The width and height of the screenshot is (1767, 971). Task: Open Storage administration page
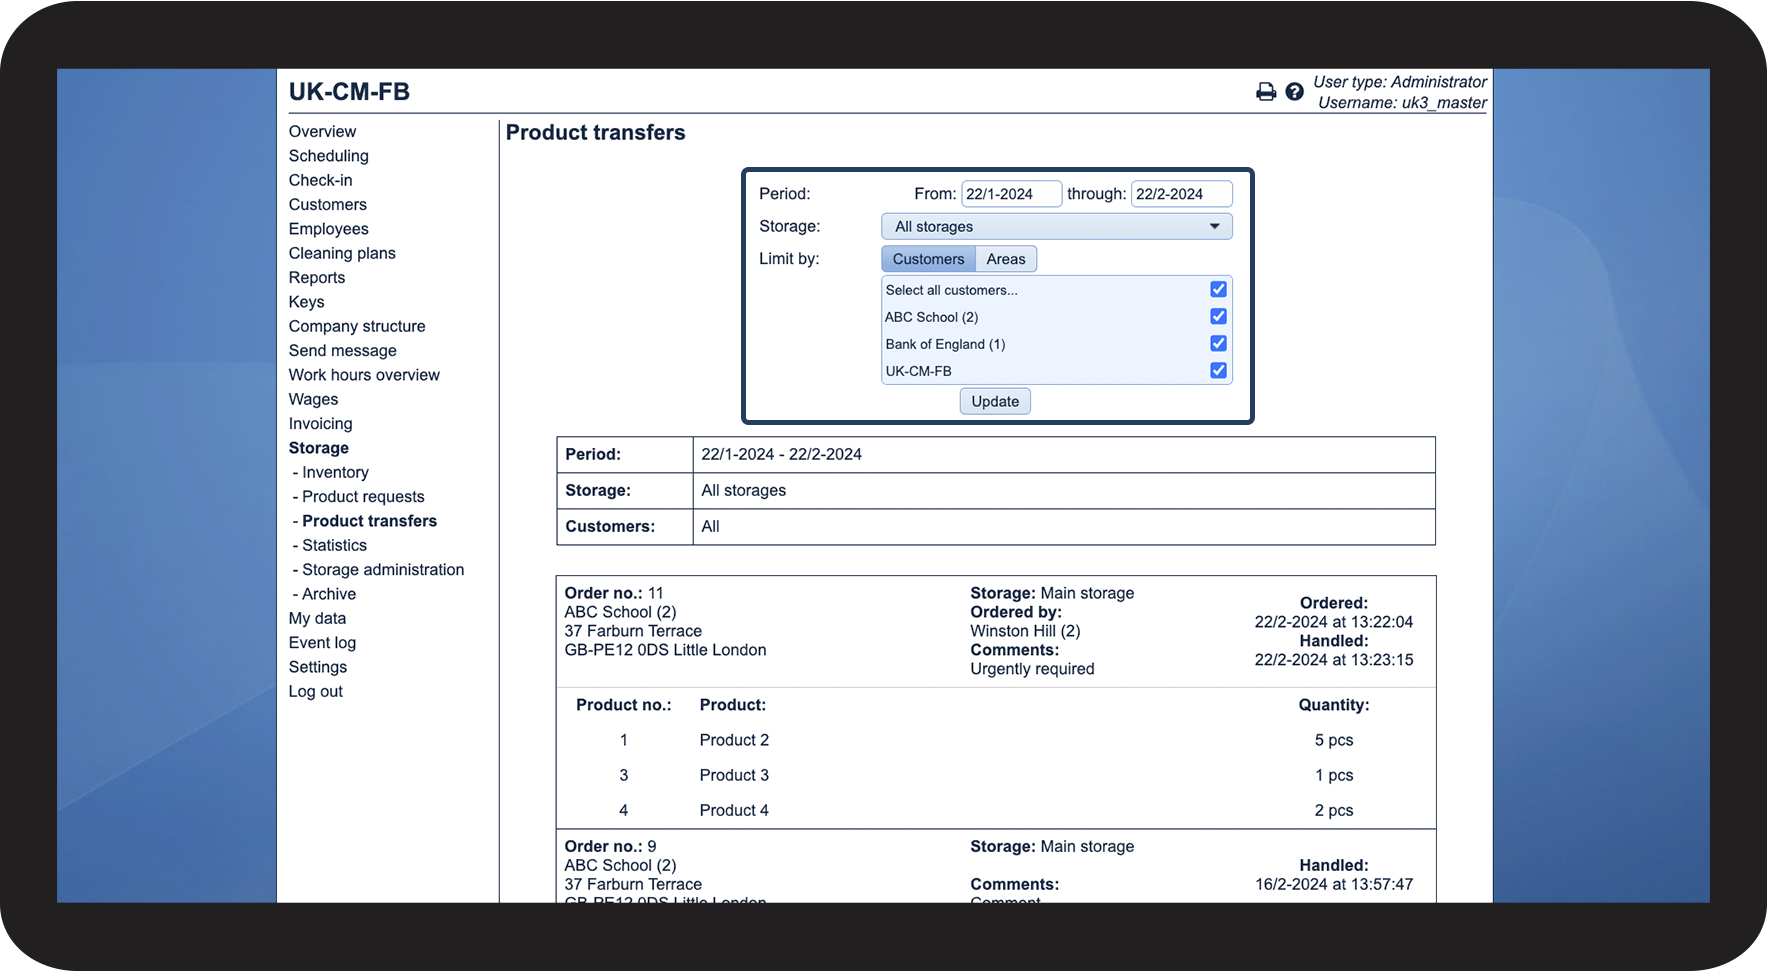[383, 570]
